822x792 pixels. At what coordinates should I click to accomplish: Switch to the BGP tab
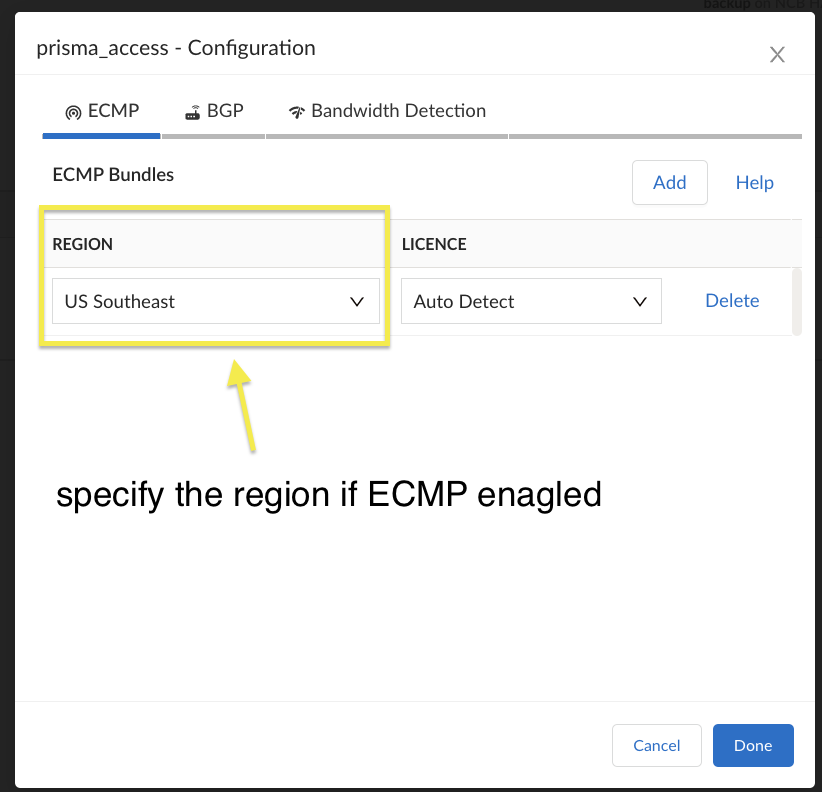click(x=213, y=111)
